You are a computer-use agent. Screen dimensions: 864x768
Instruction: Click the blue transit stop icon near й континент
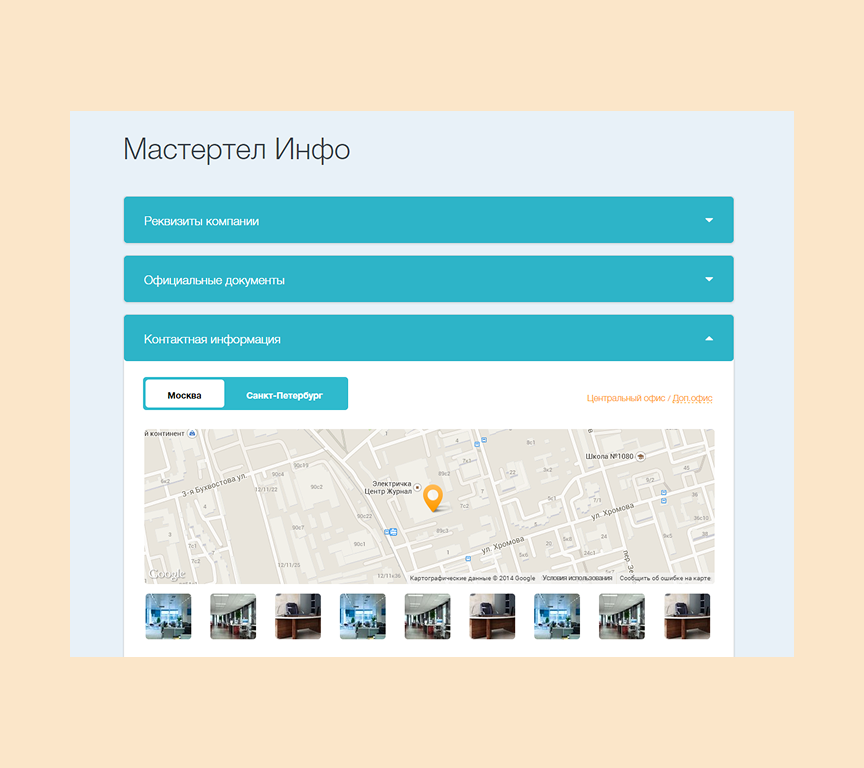point(192,432)
